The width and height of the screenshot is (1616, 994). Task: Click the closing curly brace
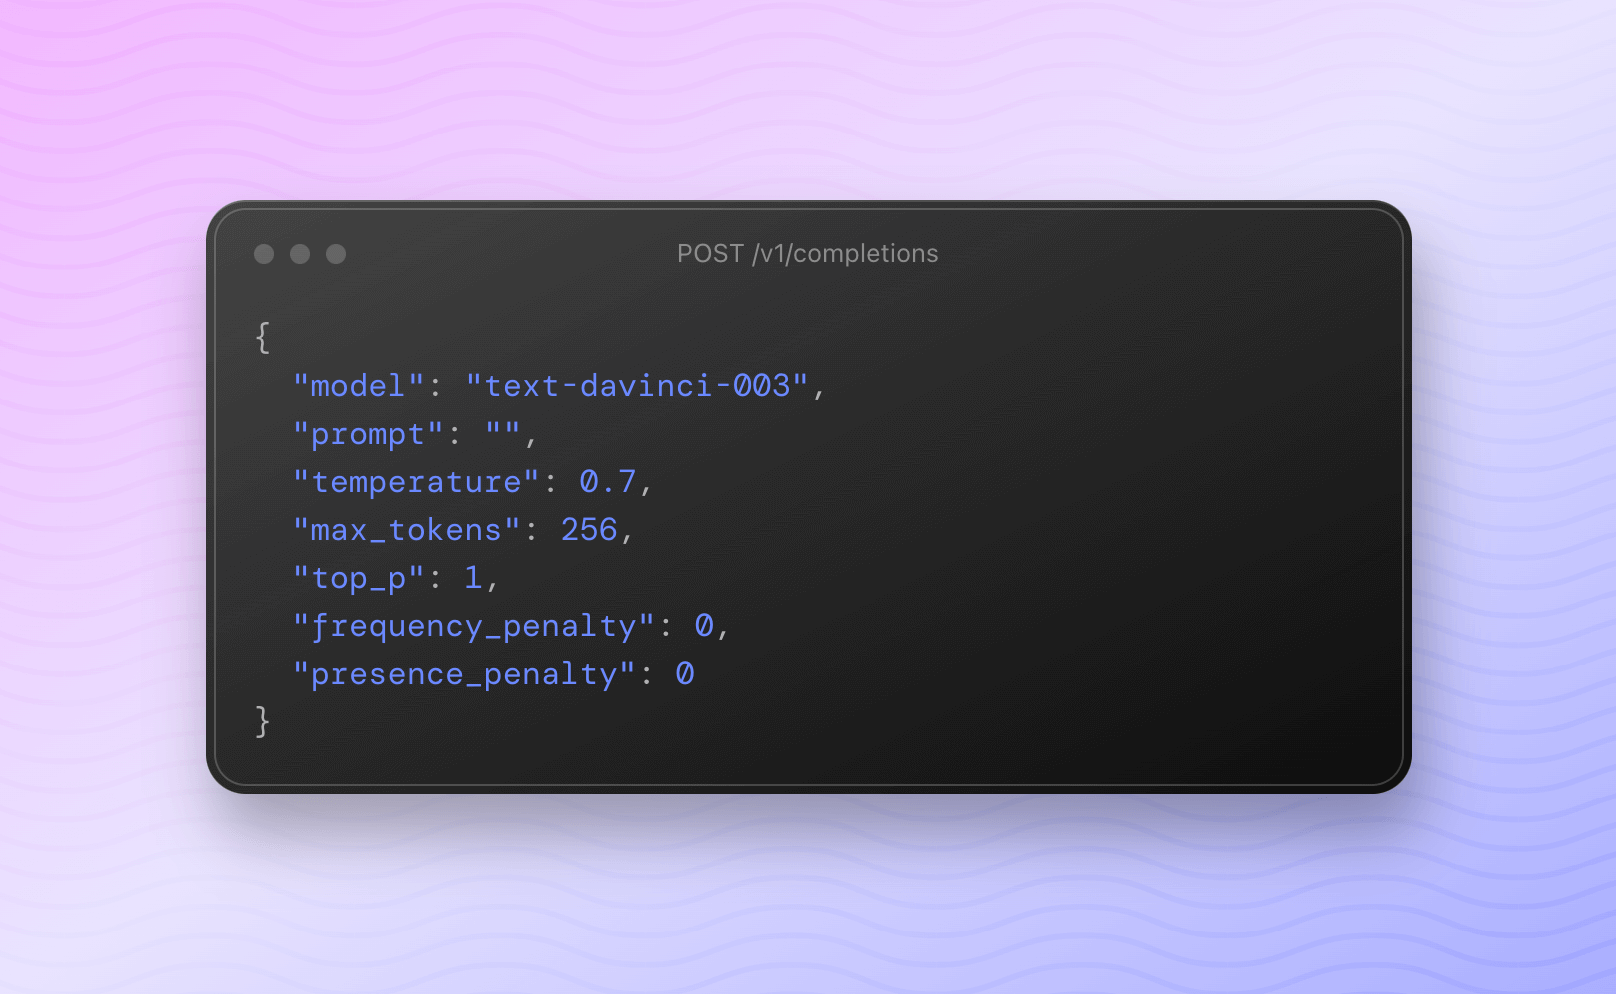[263, 721]
